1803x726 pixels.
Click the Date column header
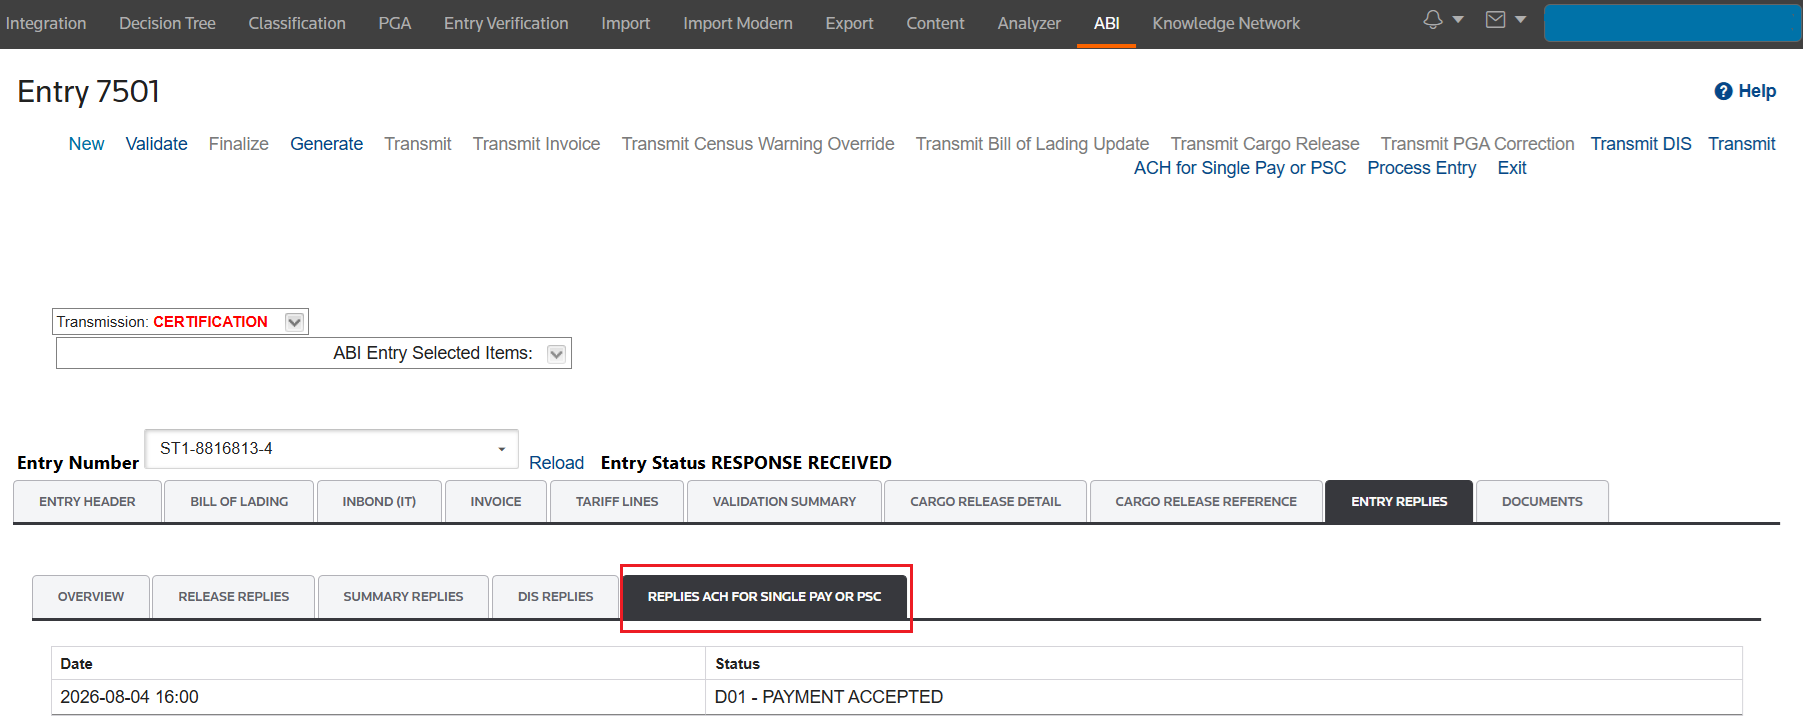[x=378, y=664]
